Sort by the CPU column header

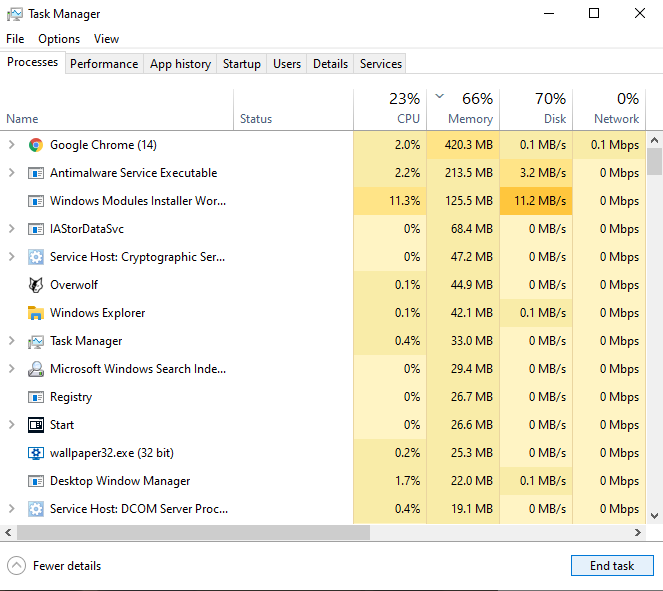390,109
